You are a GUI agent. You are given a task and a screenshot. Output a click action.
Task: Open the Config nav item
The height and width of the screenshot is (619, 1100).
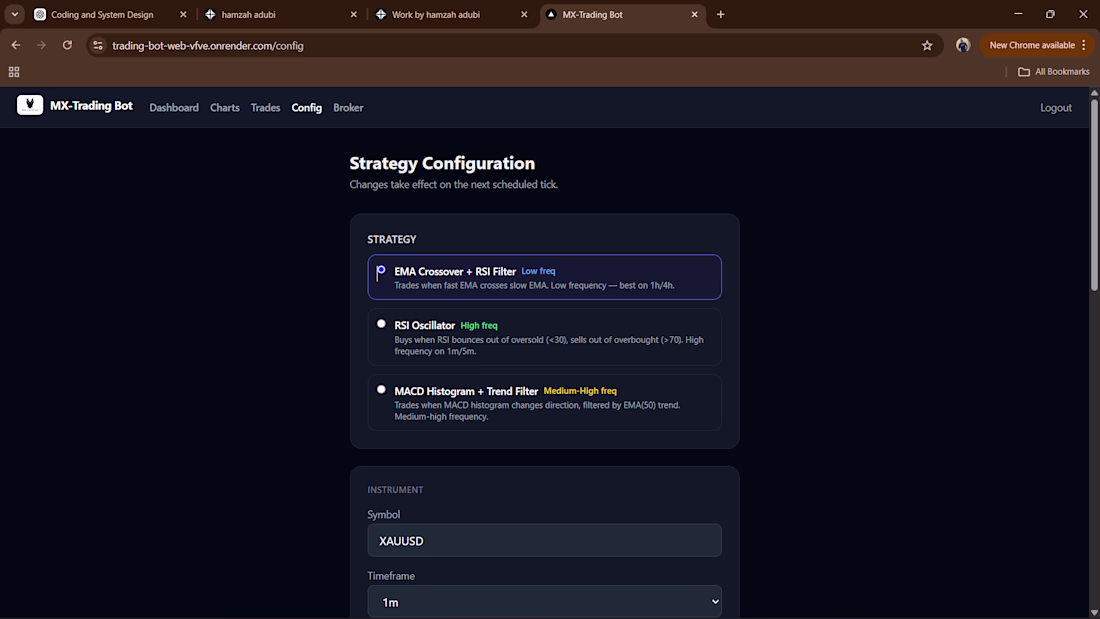(x=307, y=107)
